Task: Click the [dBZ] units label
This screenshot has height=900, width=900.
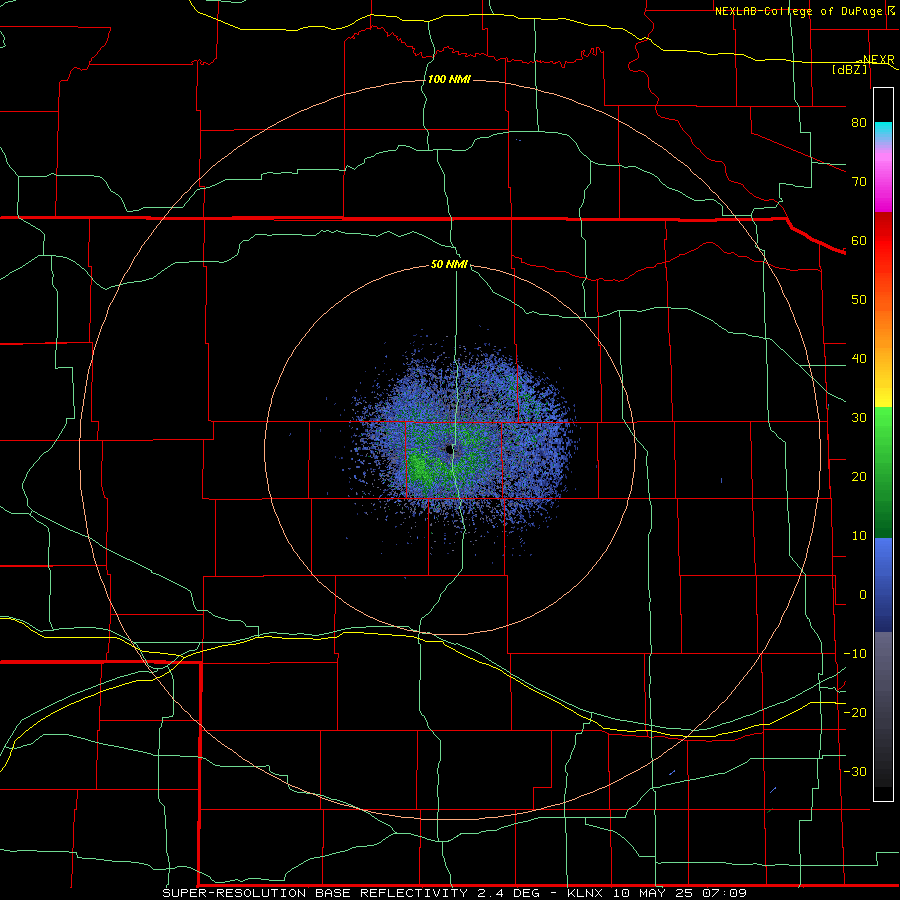Action: click(849, 69)
